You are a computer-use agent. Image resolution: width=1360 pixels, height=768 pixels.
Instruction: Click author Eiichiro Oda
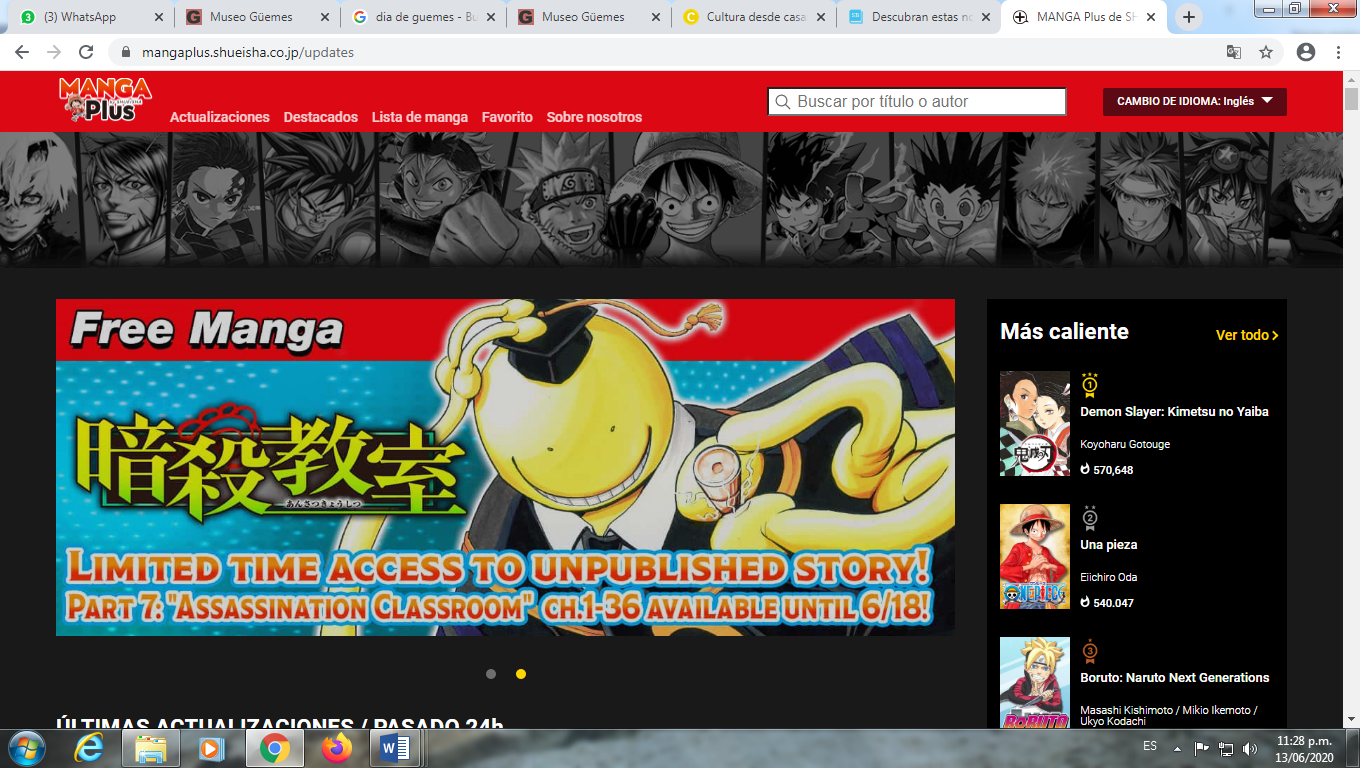pyautogui.click(x=1108, y=577)
